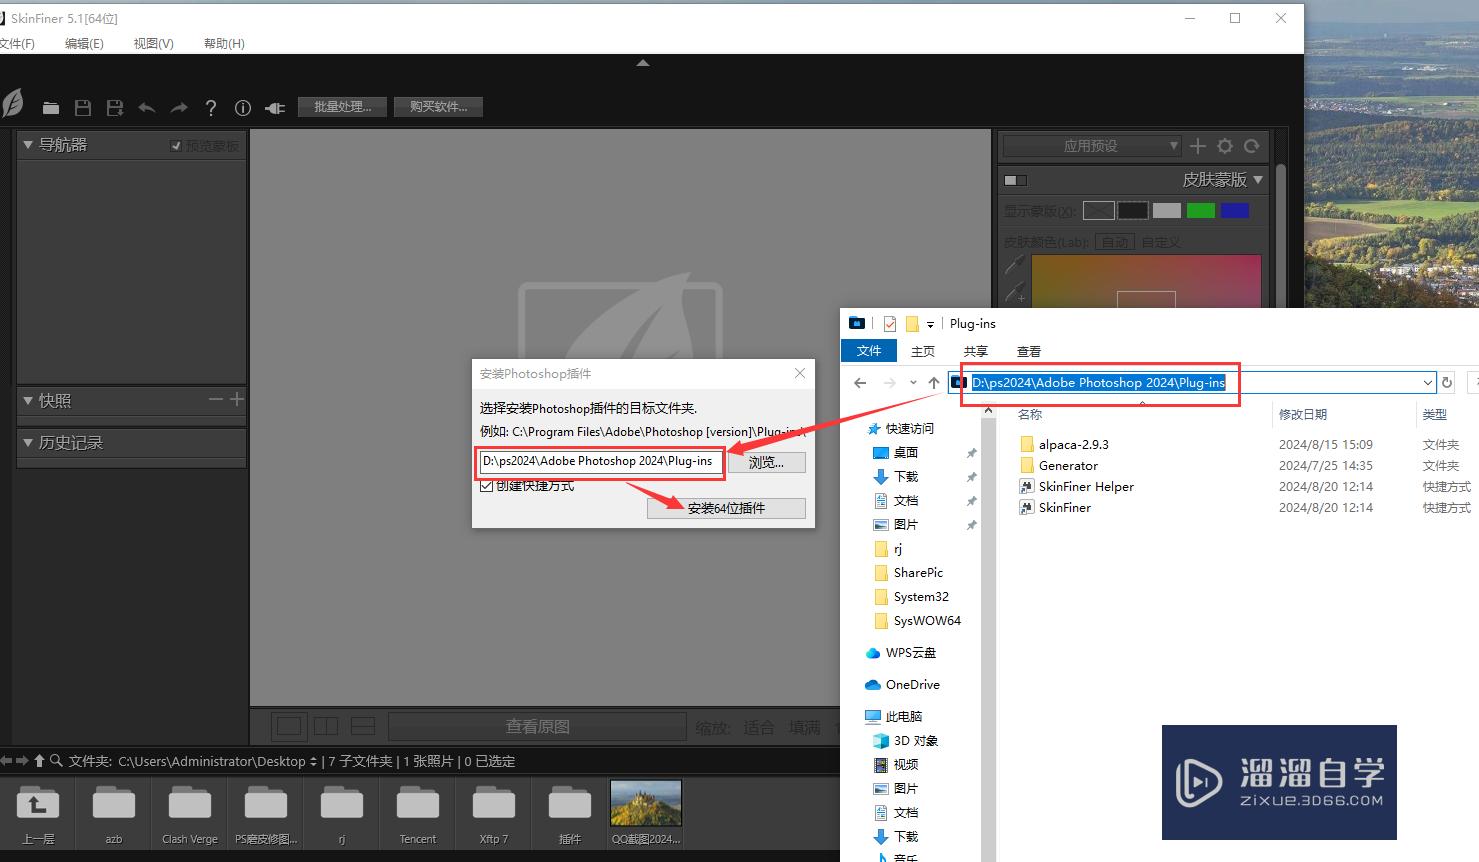Open Explorer address bar history dropdown

point(1427,383)
